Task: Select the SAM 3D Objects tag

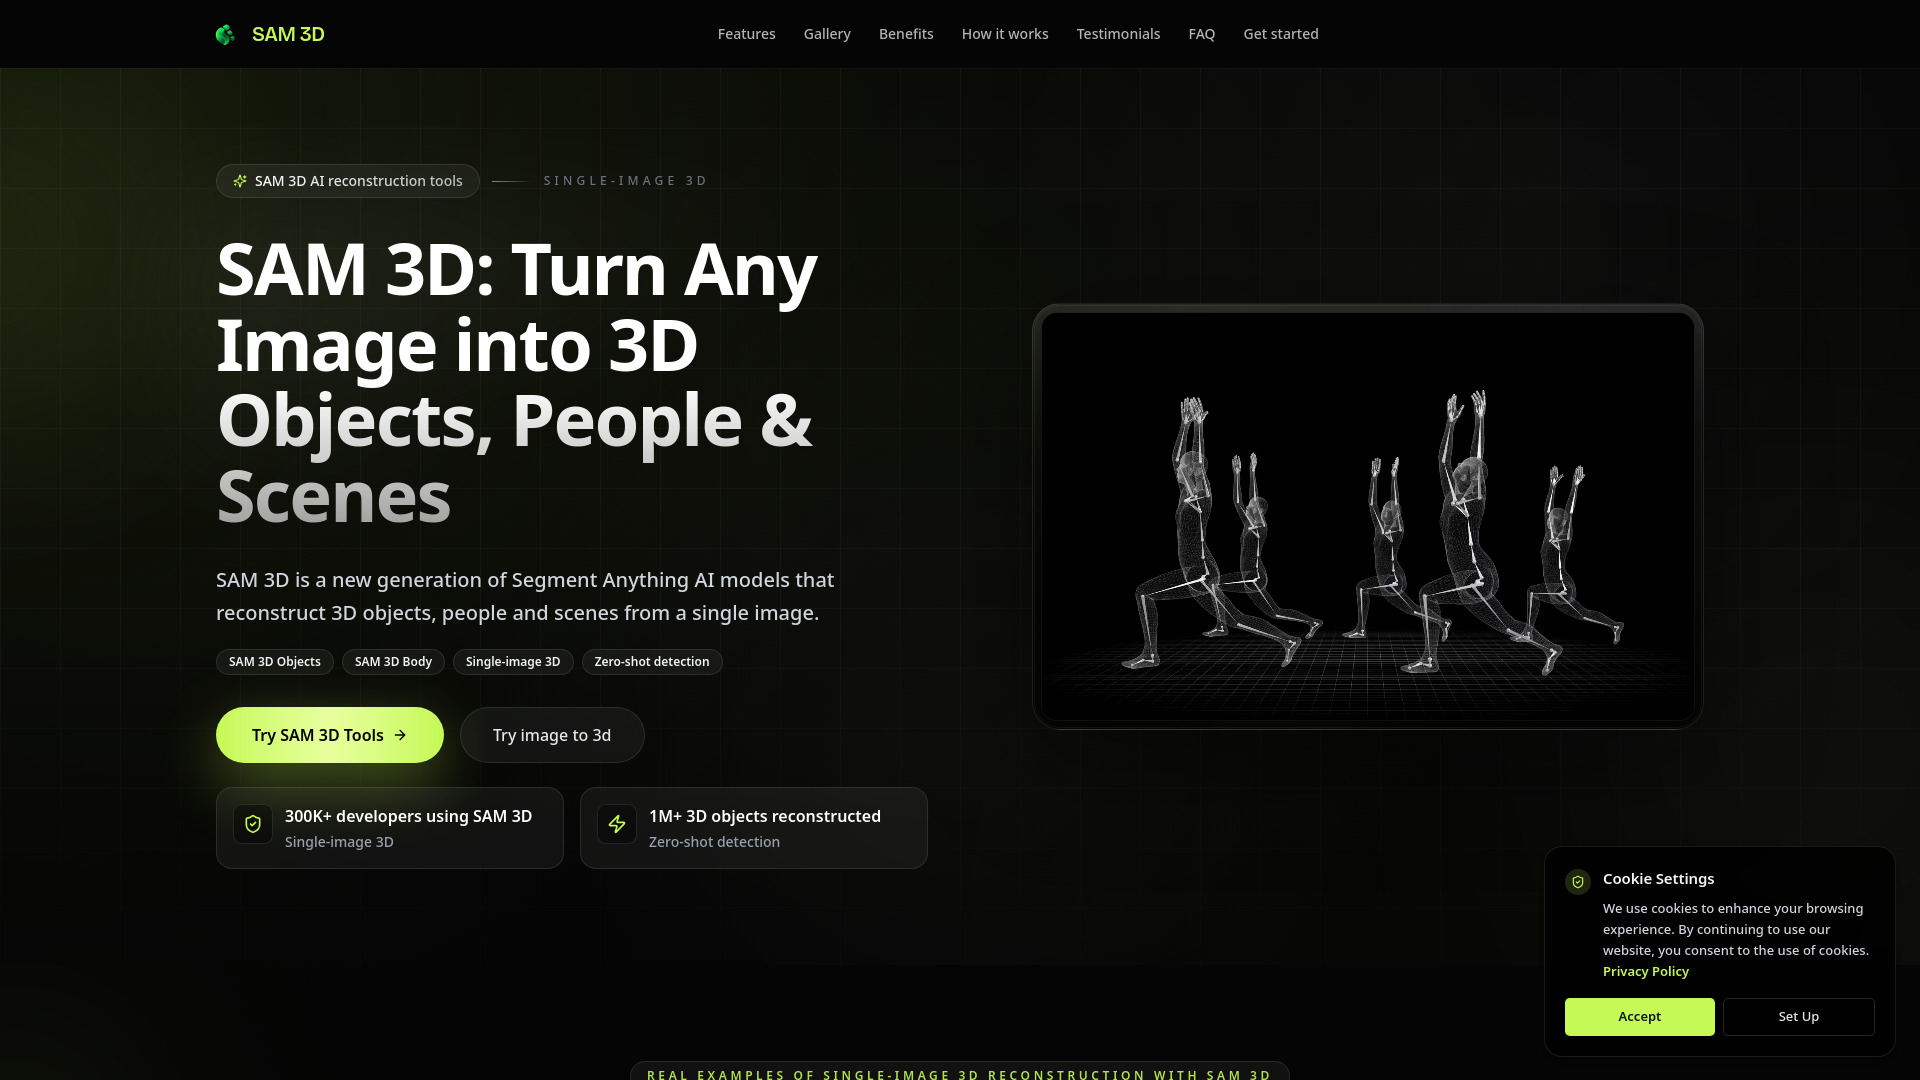Action: point(274,661)
